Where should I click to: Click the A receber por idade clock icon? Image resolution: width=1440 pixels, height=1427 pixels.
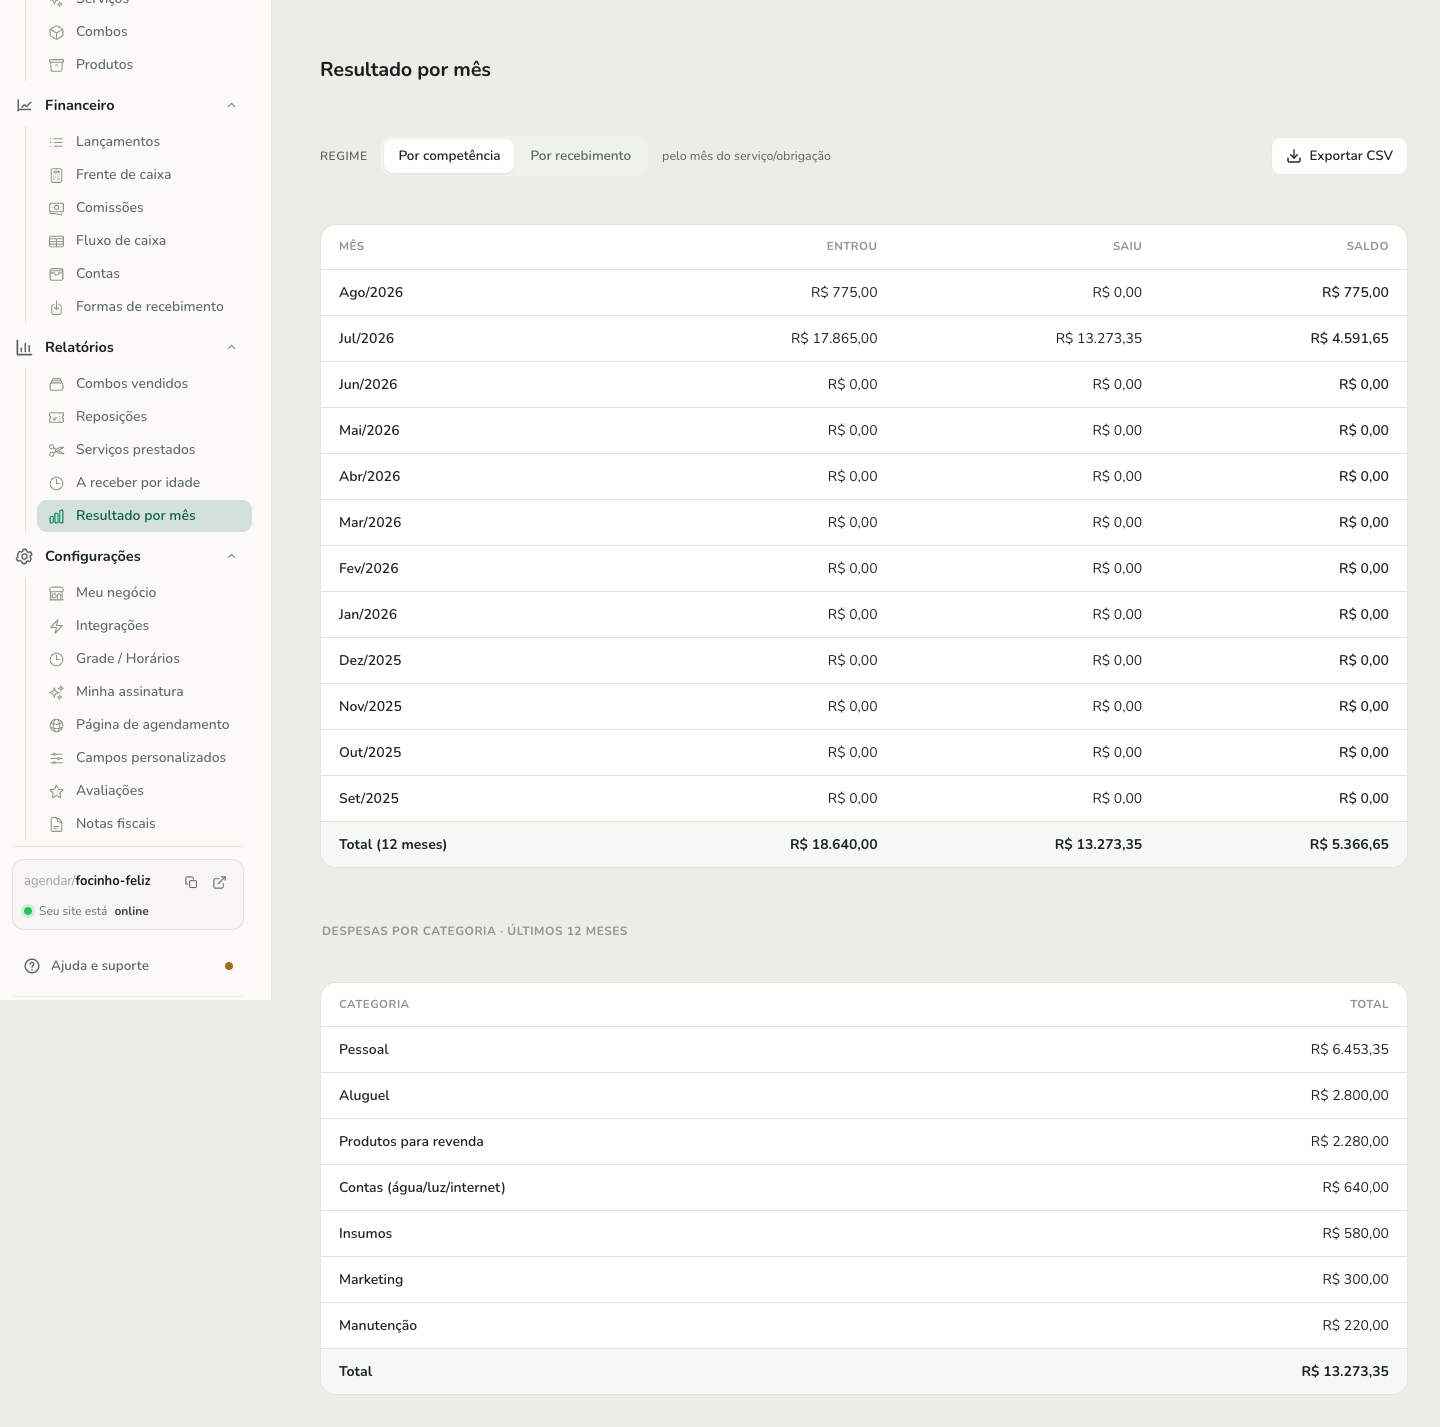click(x=57, y=483)
